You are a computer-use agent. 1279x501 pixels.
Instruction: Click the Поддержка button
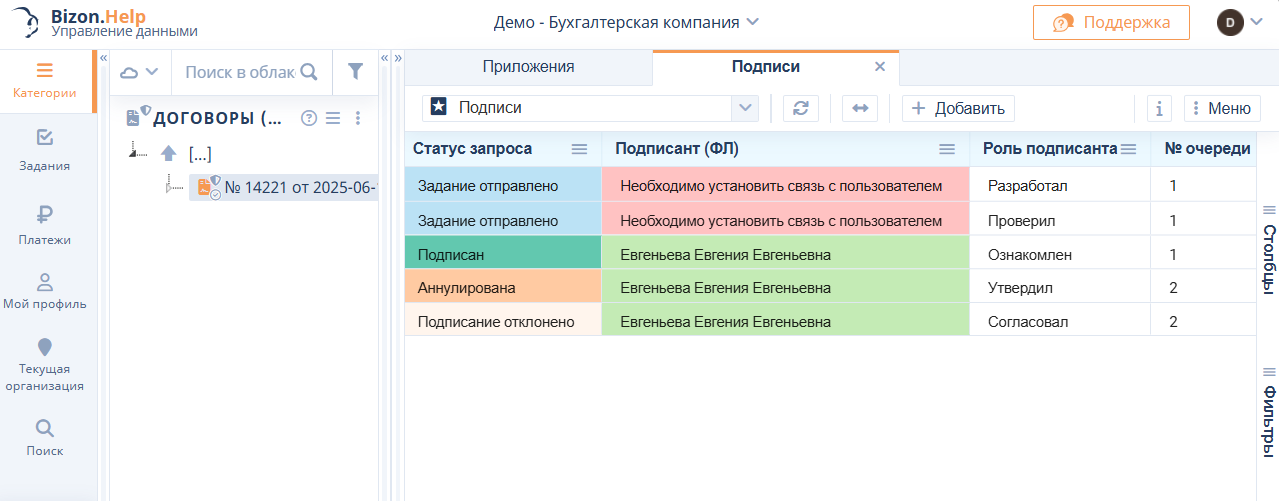pos(1111,22)
